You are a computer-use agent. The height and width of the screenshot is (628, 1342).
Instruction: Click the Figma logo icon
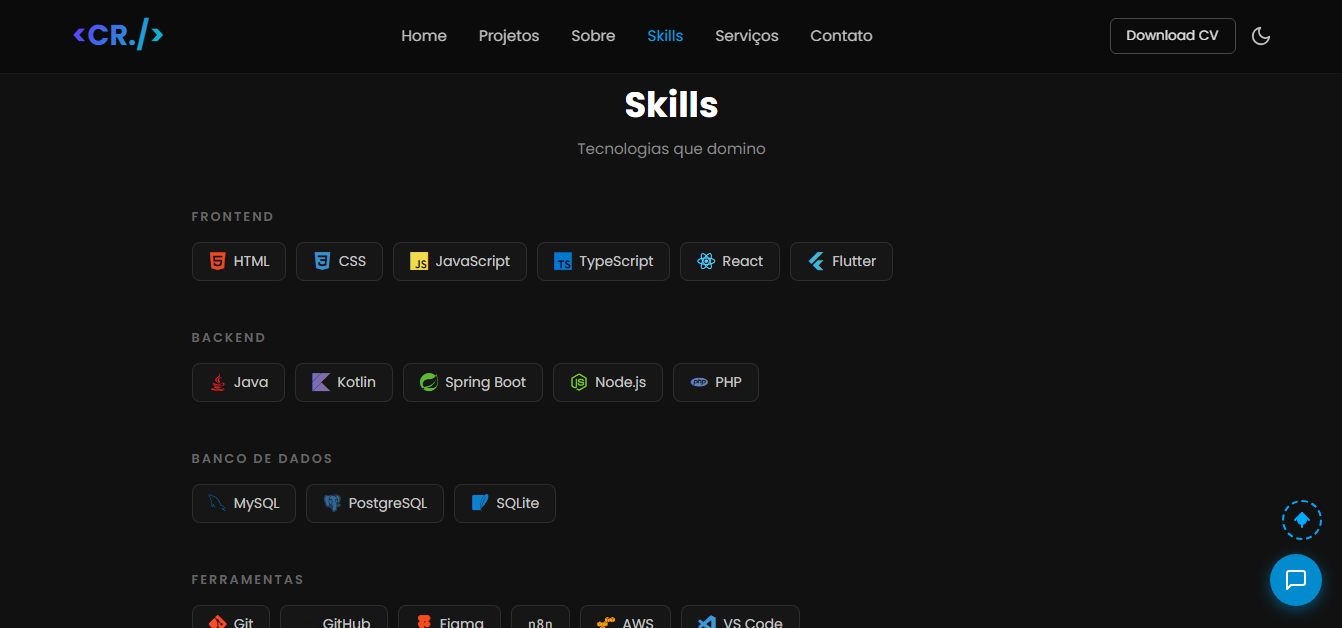424,622
